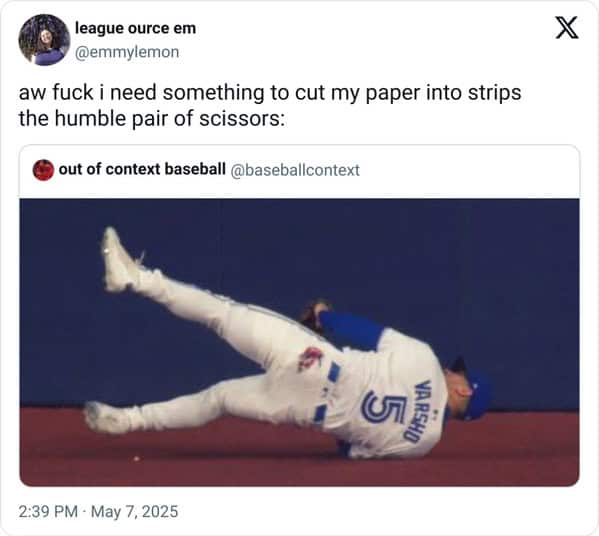The width and height of the screenshot is (599, 536).
Task: Visit the @baseballcontext handle
Action: click(x=295, y=170)
